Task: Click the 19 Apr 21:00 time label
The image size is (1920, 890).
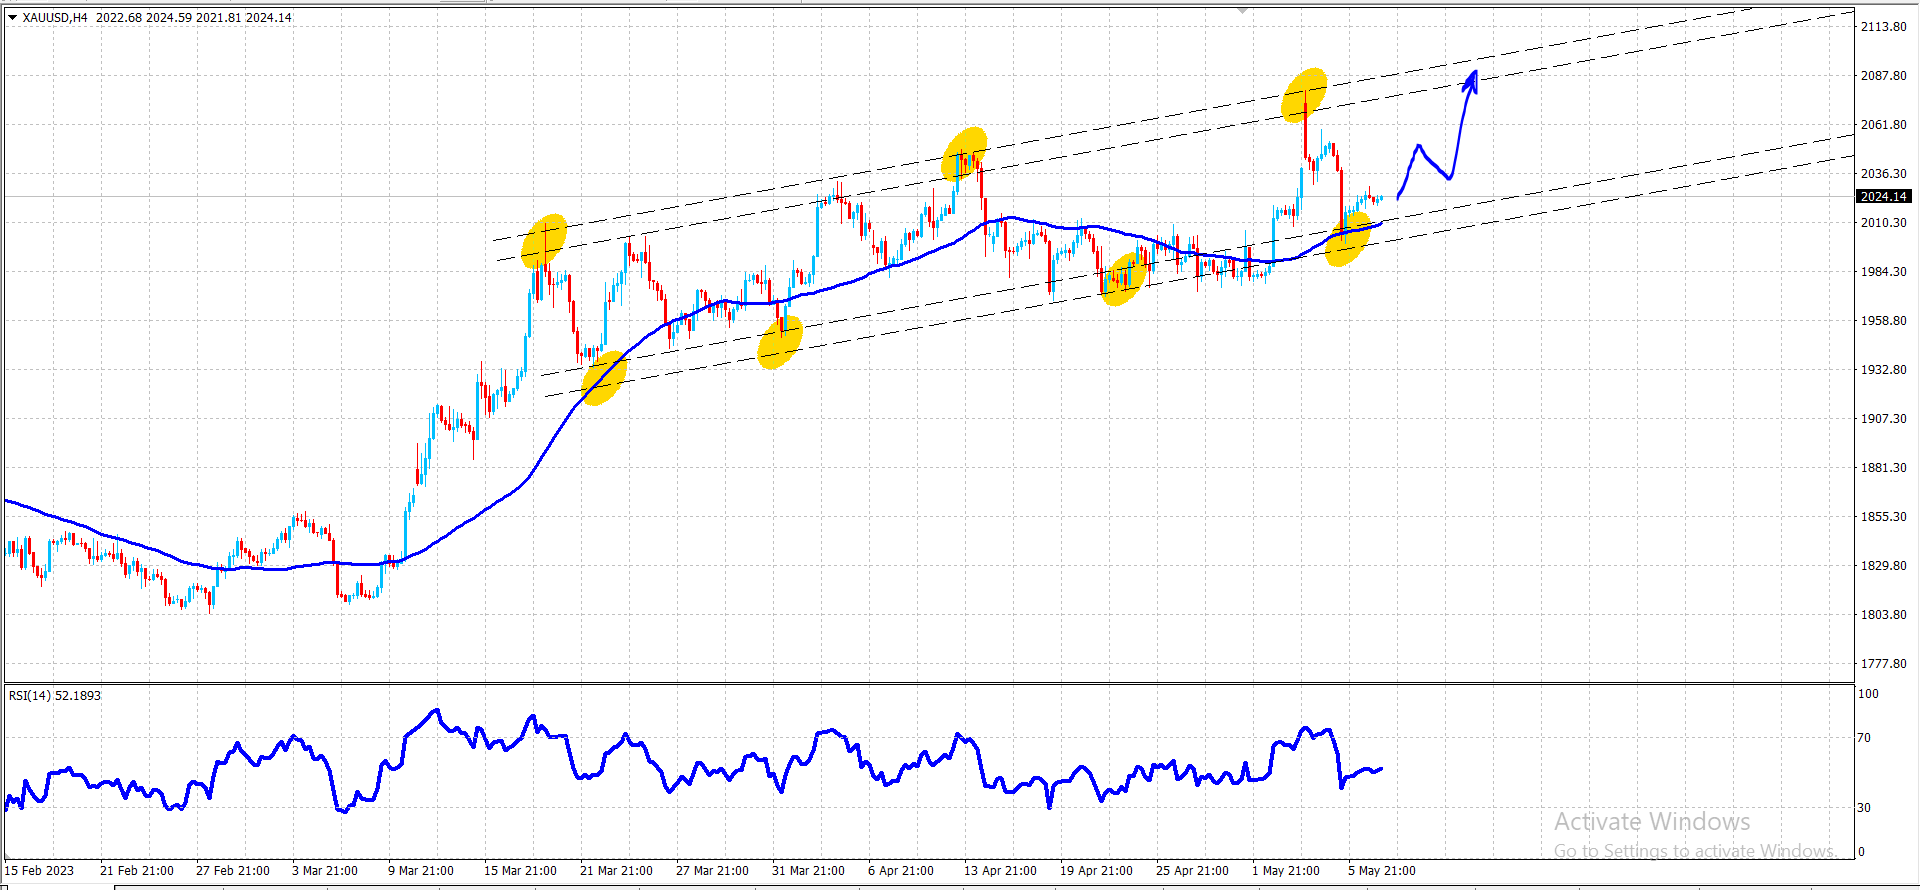Action: (x=1096, y=871)
